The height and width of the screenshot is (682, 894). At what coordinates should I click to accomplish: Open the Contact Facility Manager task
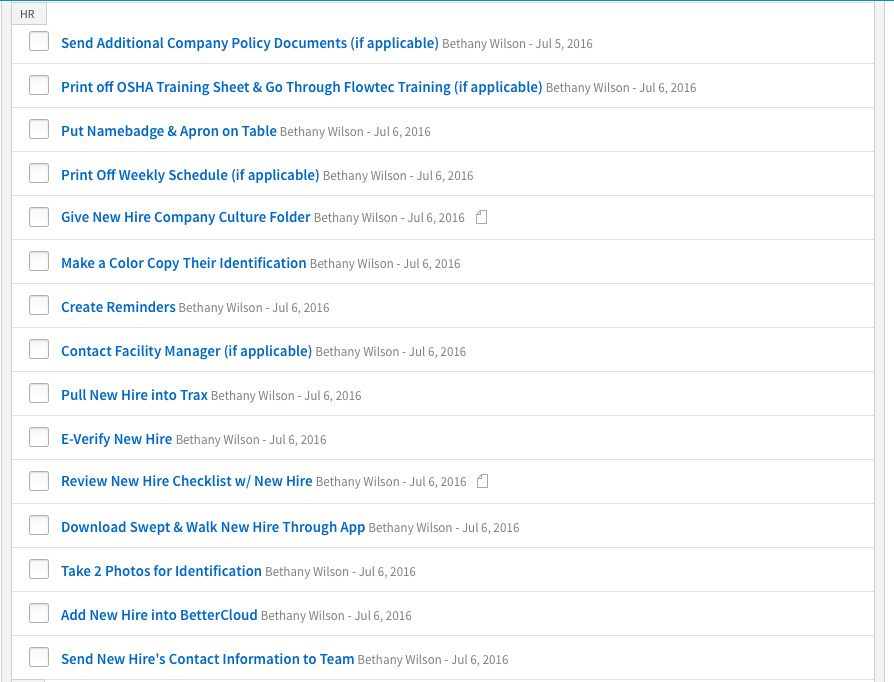coord(186,351)
